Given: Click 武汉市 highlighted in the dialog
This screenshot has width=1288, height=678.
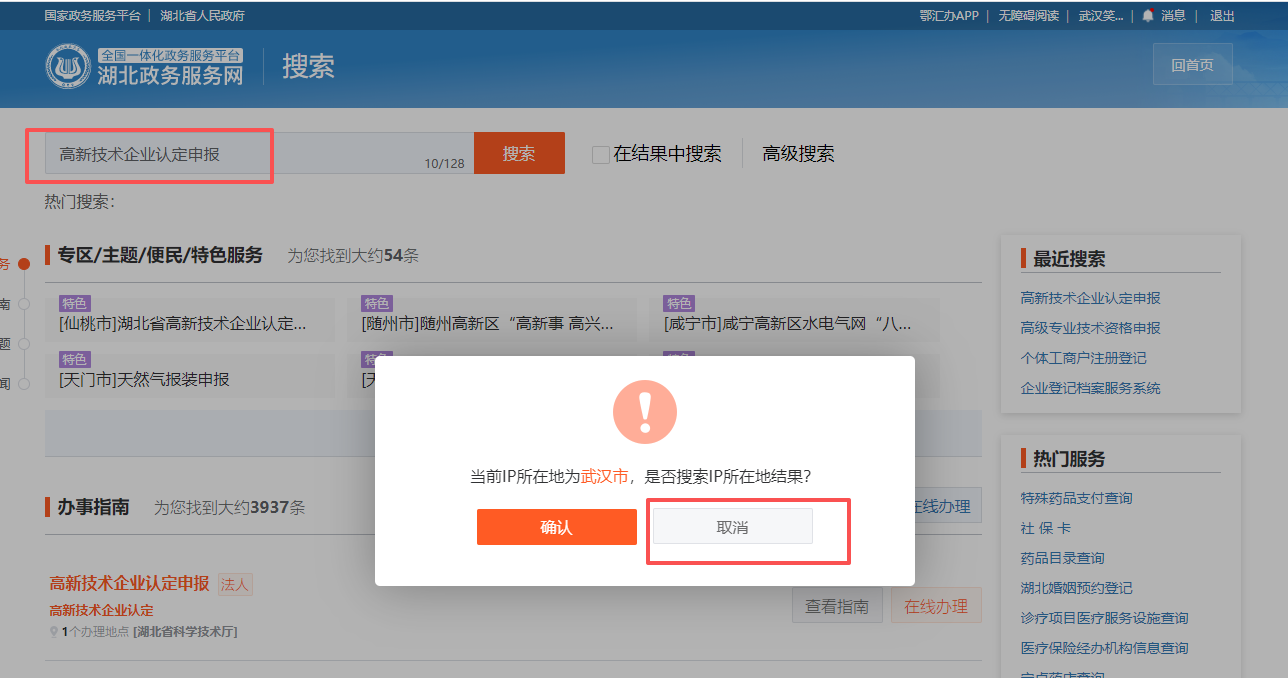Looking at the screenshot, I should pyautogui.click(x=605, y=477).
